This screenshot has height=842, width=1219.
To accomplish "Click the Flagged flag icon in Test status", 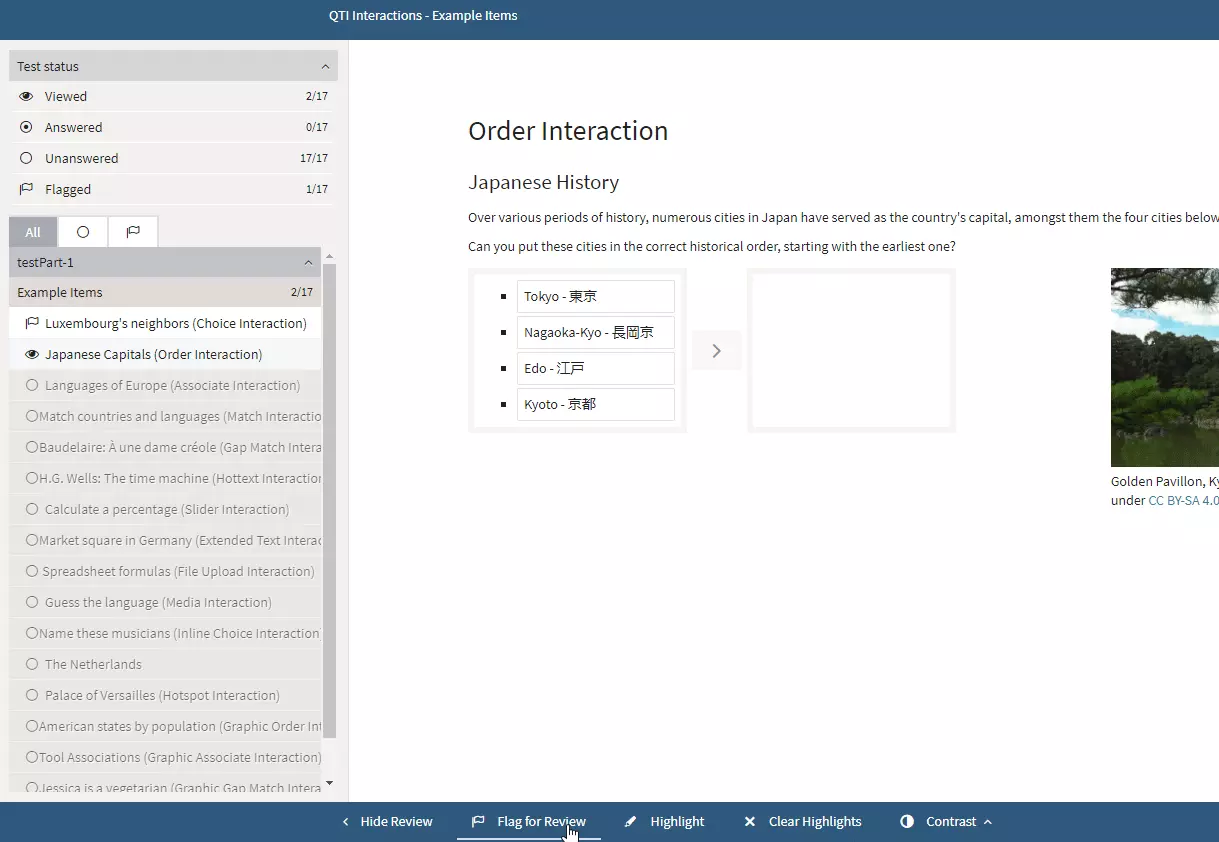I will [24, 189].
